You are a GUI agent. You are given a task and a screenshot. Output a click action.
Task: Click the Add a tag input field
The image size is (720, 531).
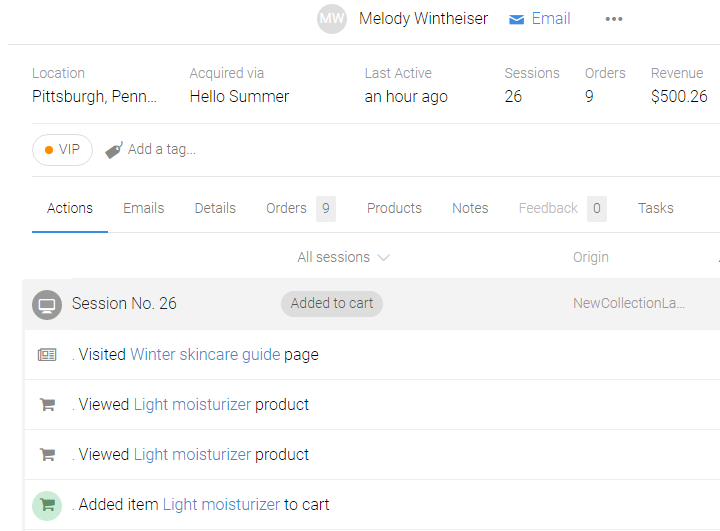(162, 150)
